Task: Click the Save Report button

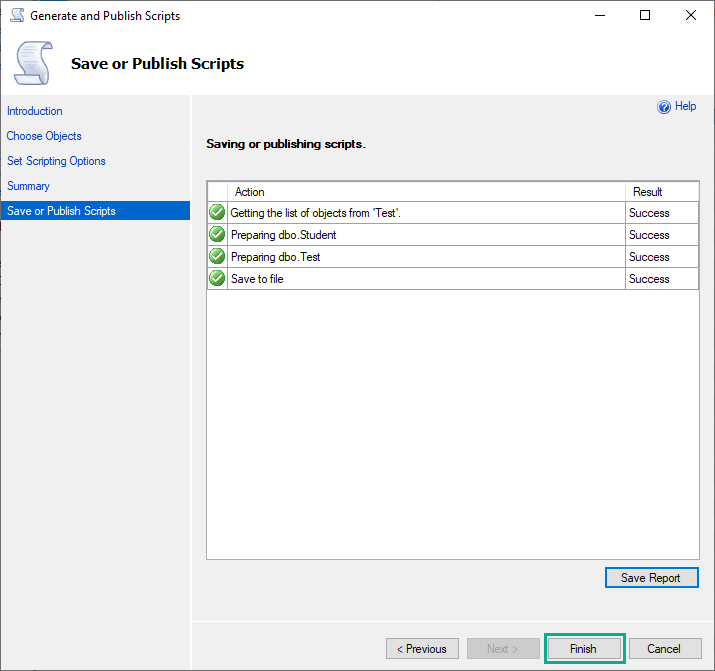Action: [x=651, y=578]
